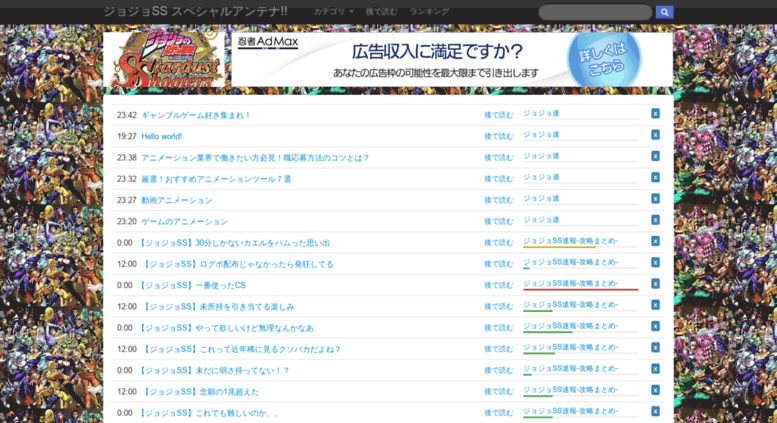
Task: Remove the 30分しかないカエル row via X icon
Action: point(655,242)
